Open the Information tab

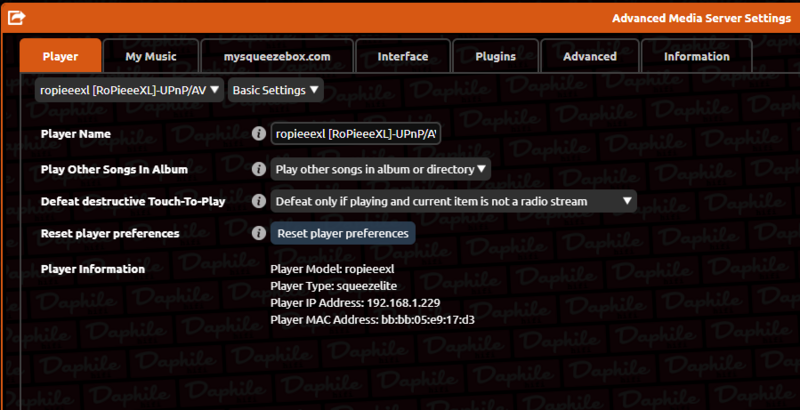[696, 56]
